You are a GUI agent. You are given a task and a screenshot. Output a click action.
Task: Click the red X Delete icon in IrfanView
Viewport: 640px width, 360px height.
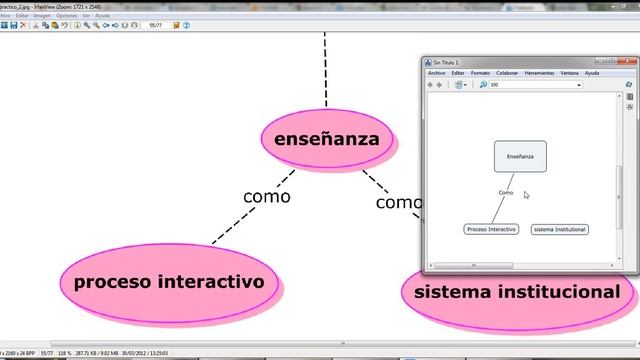tap(23, 25)
